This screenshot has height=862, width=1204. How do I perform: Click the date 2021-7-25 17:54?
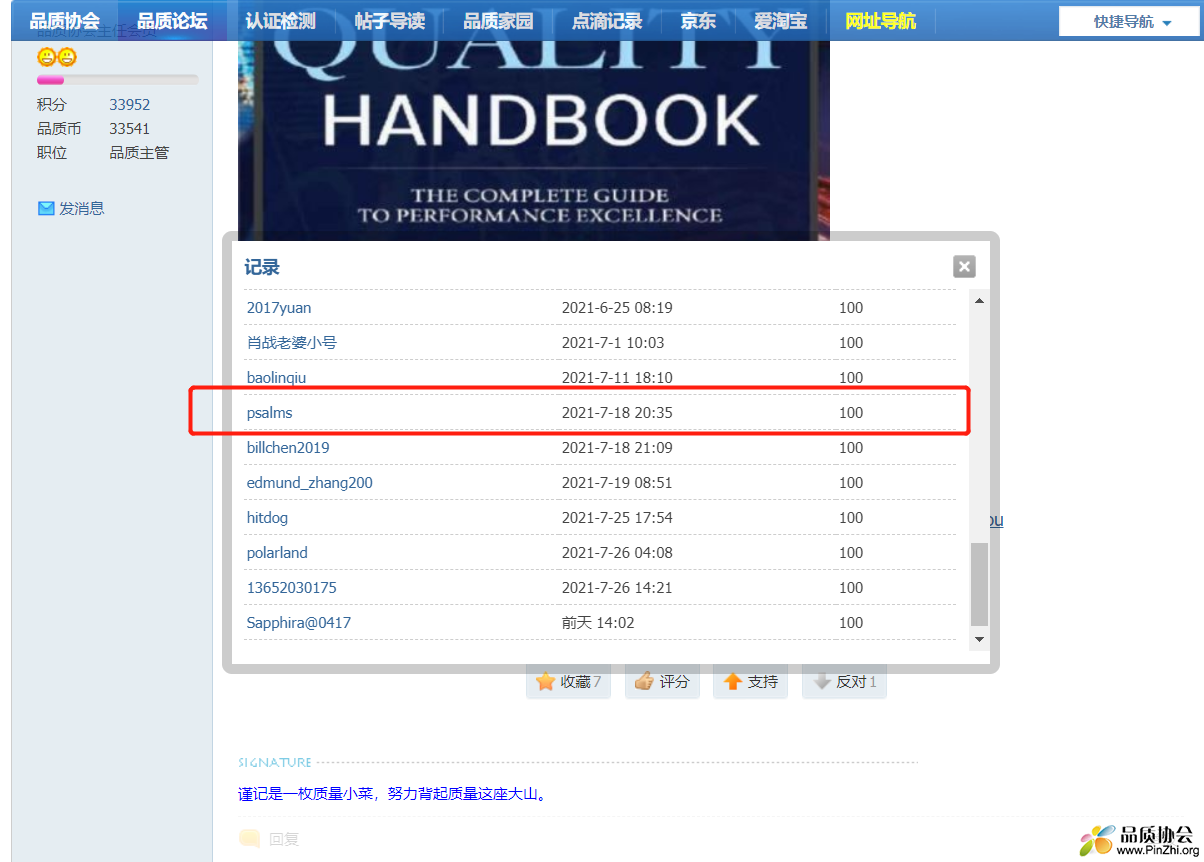pyautogui.click(x=617, y=518)
